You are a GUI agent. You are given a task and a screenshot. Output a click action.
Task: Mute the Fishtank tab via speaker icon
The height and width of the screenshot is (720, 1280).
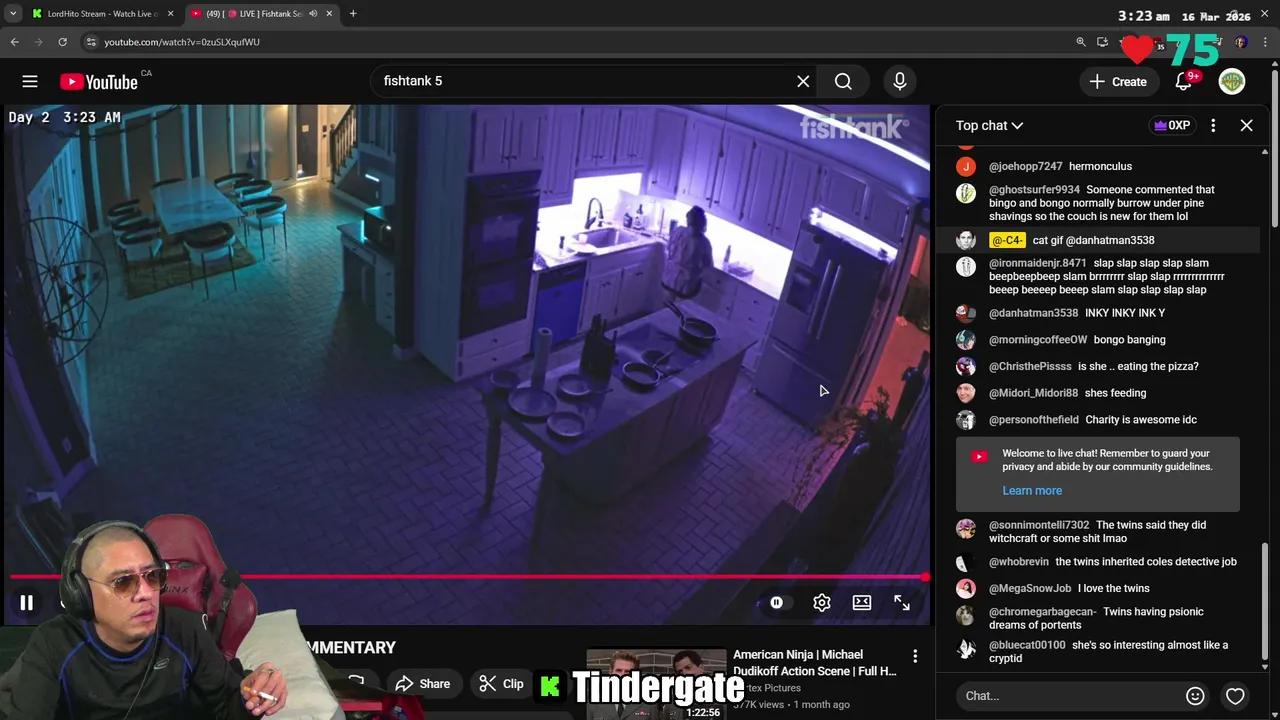[x=313, y=14]
